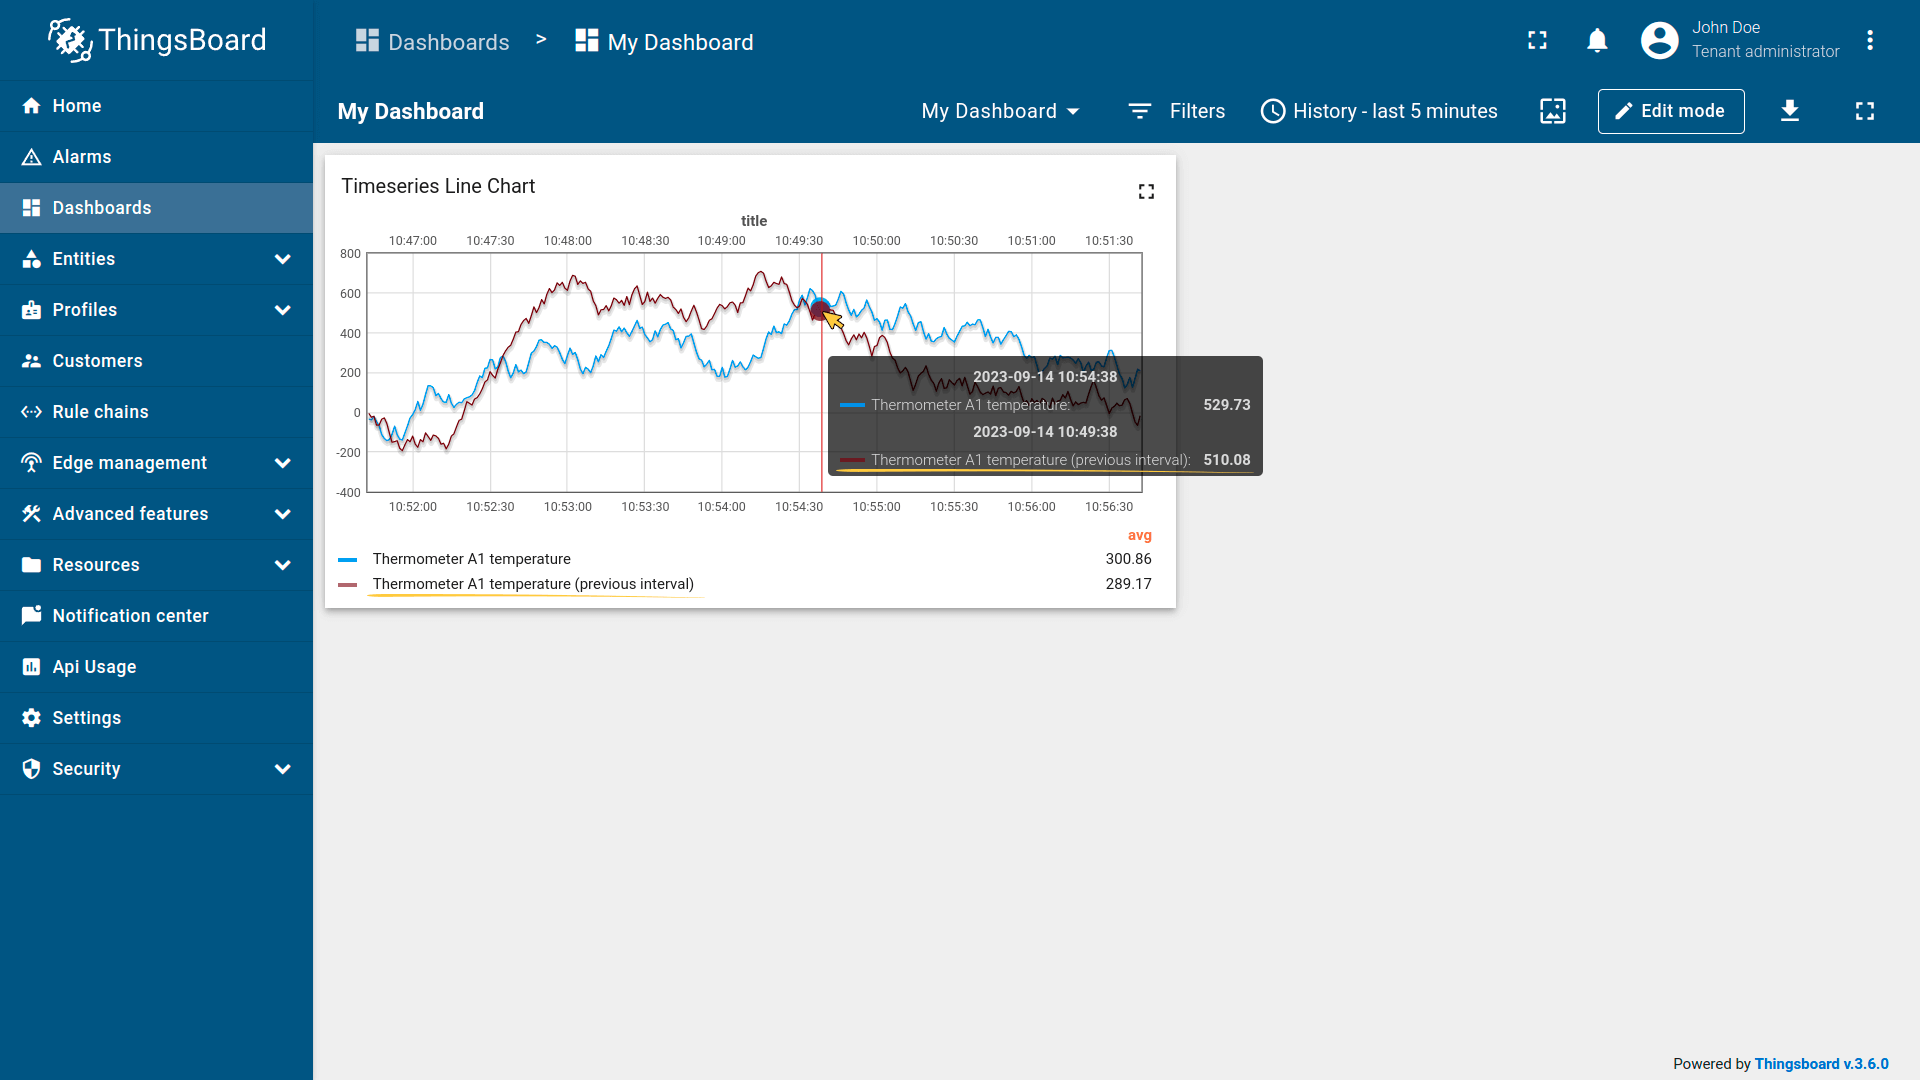Toggle Thermometer A1 temperature legend series
The height and width of the screenshot is (1080, 1920).
click(471, 559)
